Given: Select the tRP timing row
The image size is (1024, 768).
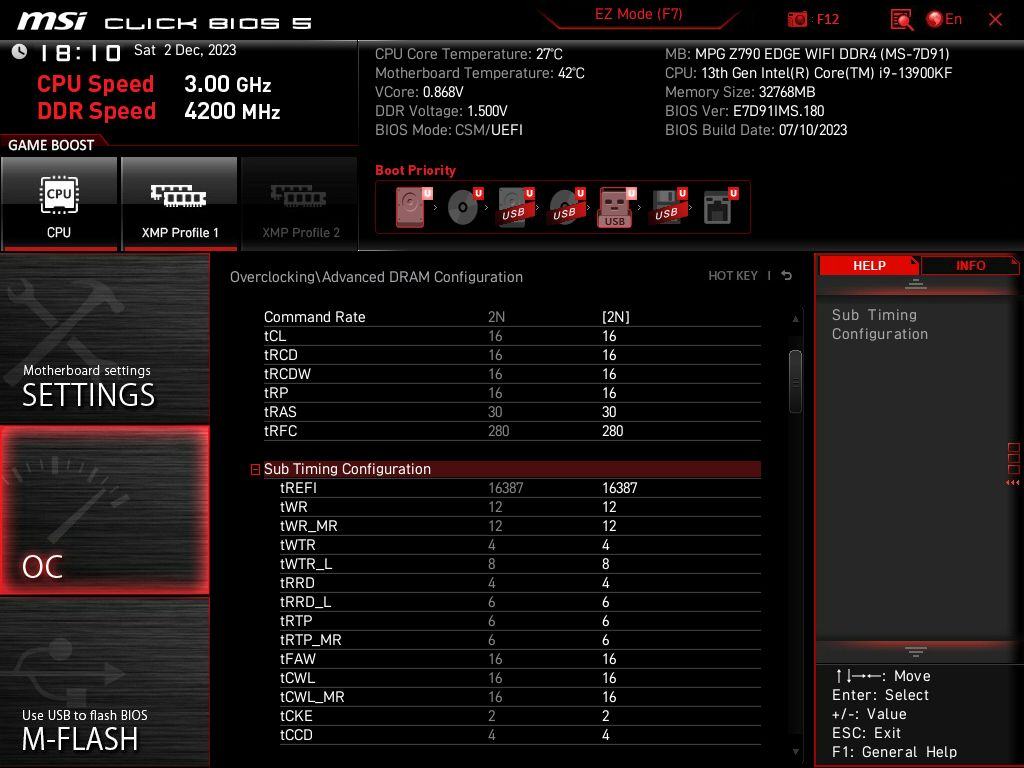Looking at the screenshot, I should [x=512, y=392].
